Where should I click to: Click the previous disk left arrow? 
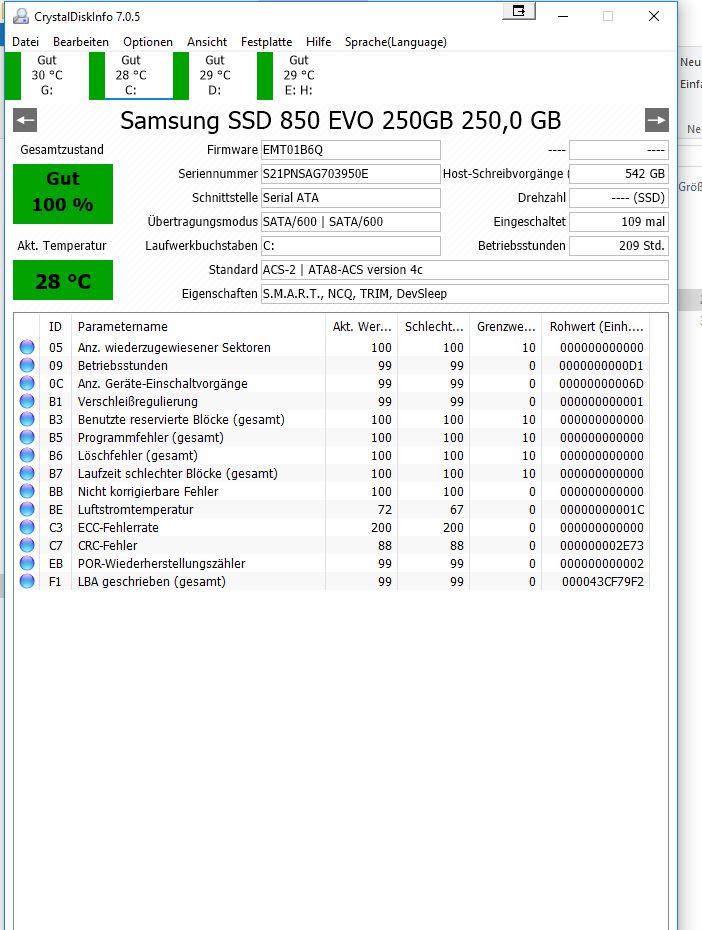(x=25, y=120)
